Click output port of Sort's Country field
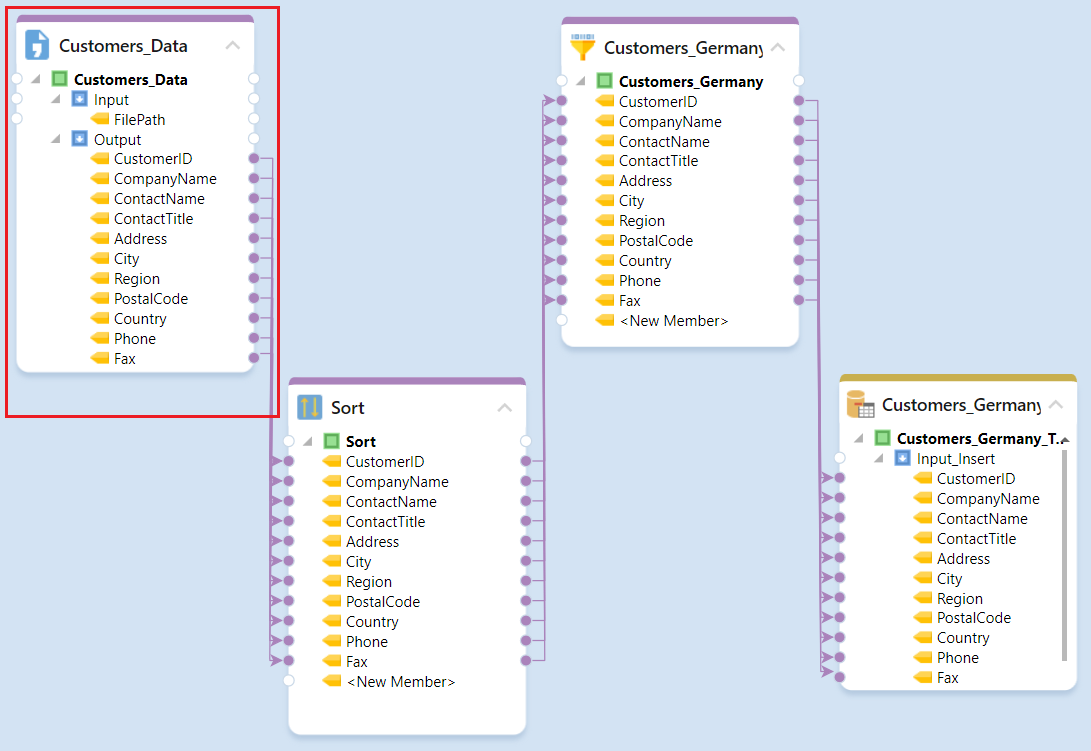This screenshot has height=751, width=1091. point(526,621)
